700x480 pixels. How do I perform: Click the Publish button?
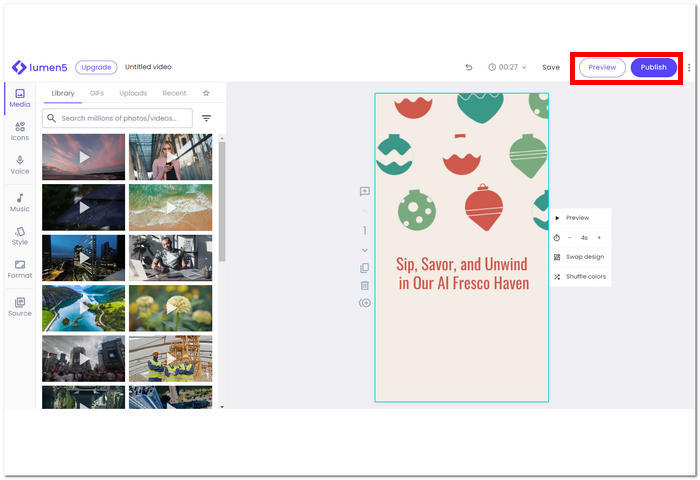(653, 67)
